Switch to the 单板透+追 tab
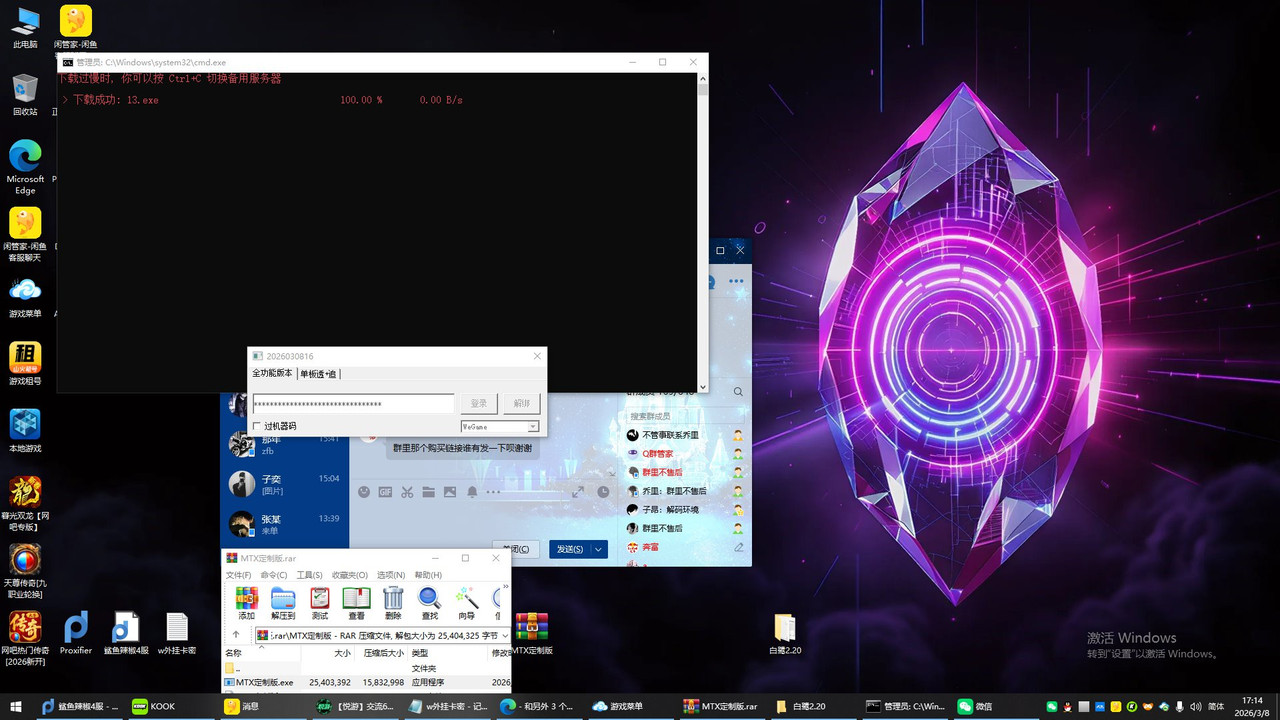1280x720 pixels. 318,373
